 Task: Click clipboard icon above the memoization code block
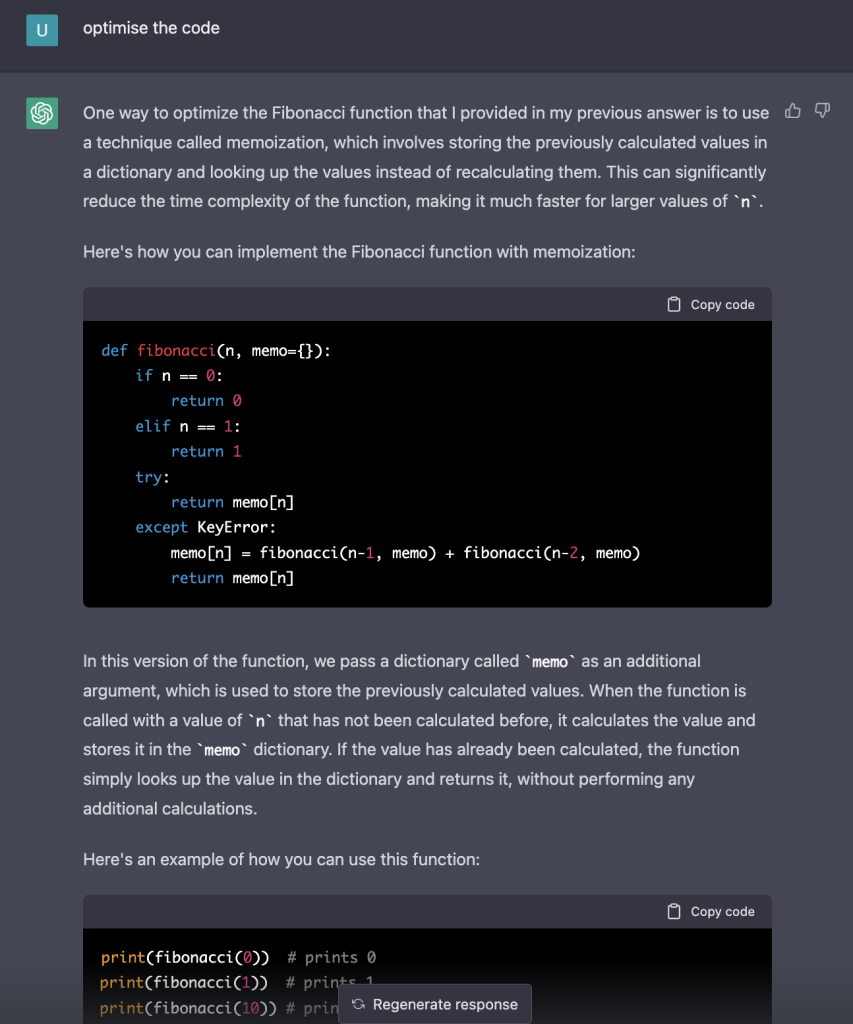tap(674, 304)
